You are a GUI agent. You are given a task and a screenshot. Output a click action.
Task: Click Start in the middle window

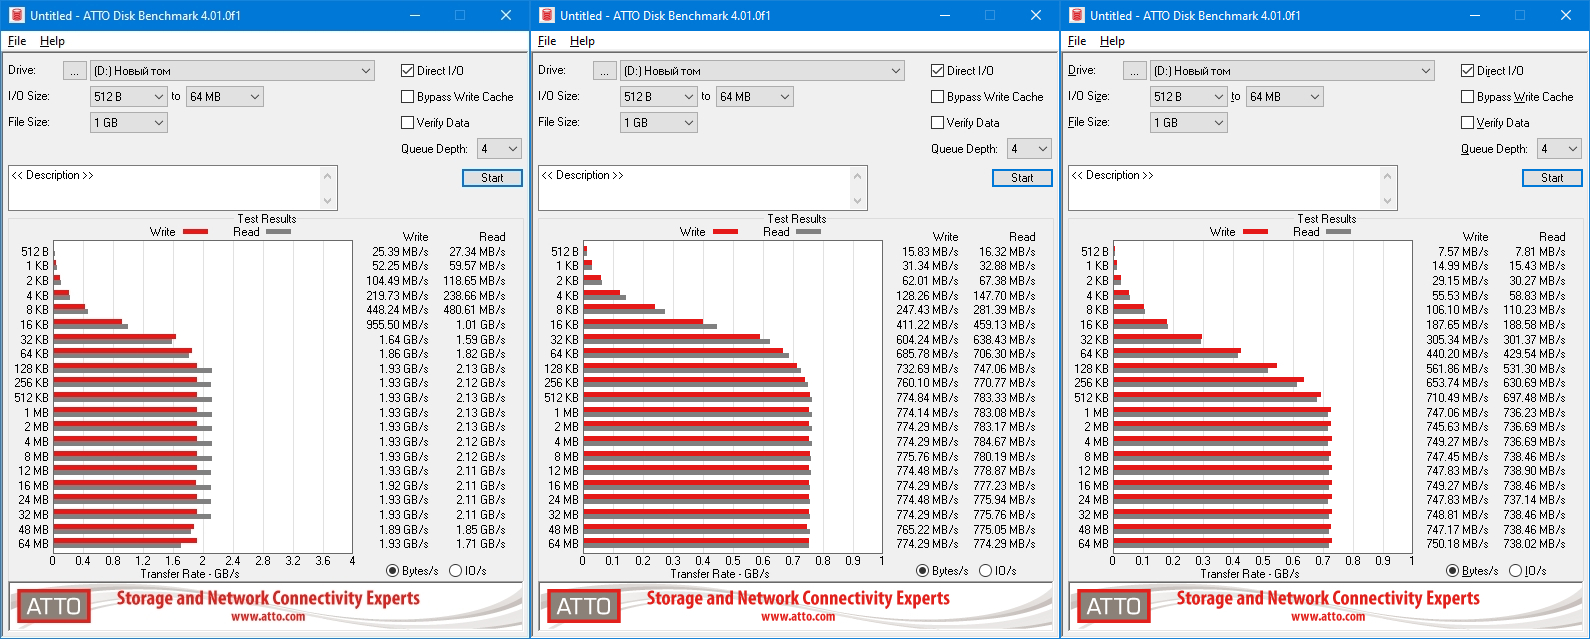1022,178
